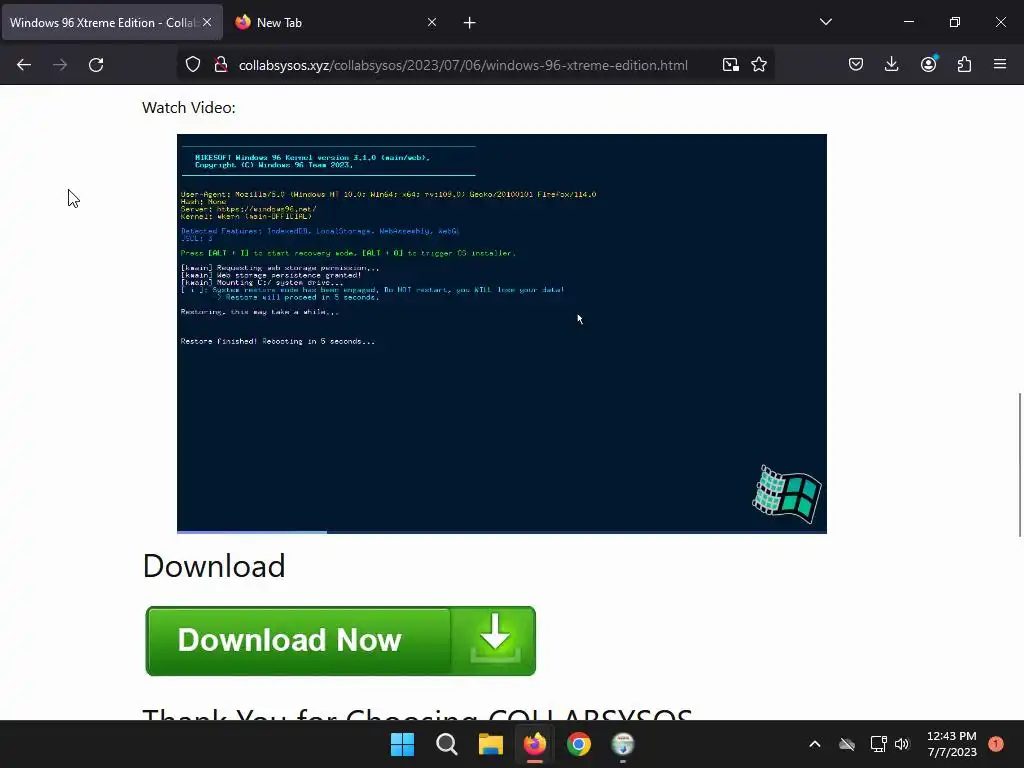Switch to the New Tab tab
This screenshot has width=1024, height=768.
[336, 22]
